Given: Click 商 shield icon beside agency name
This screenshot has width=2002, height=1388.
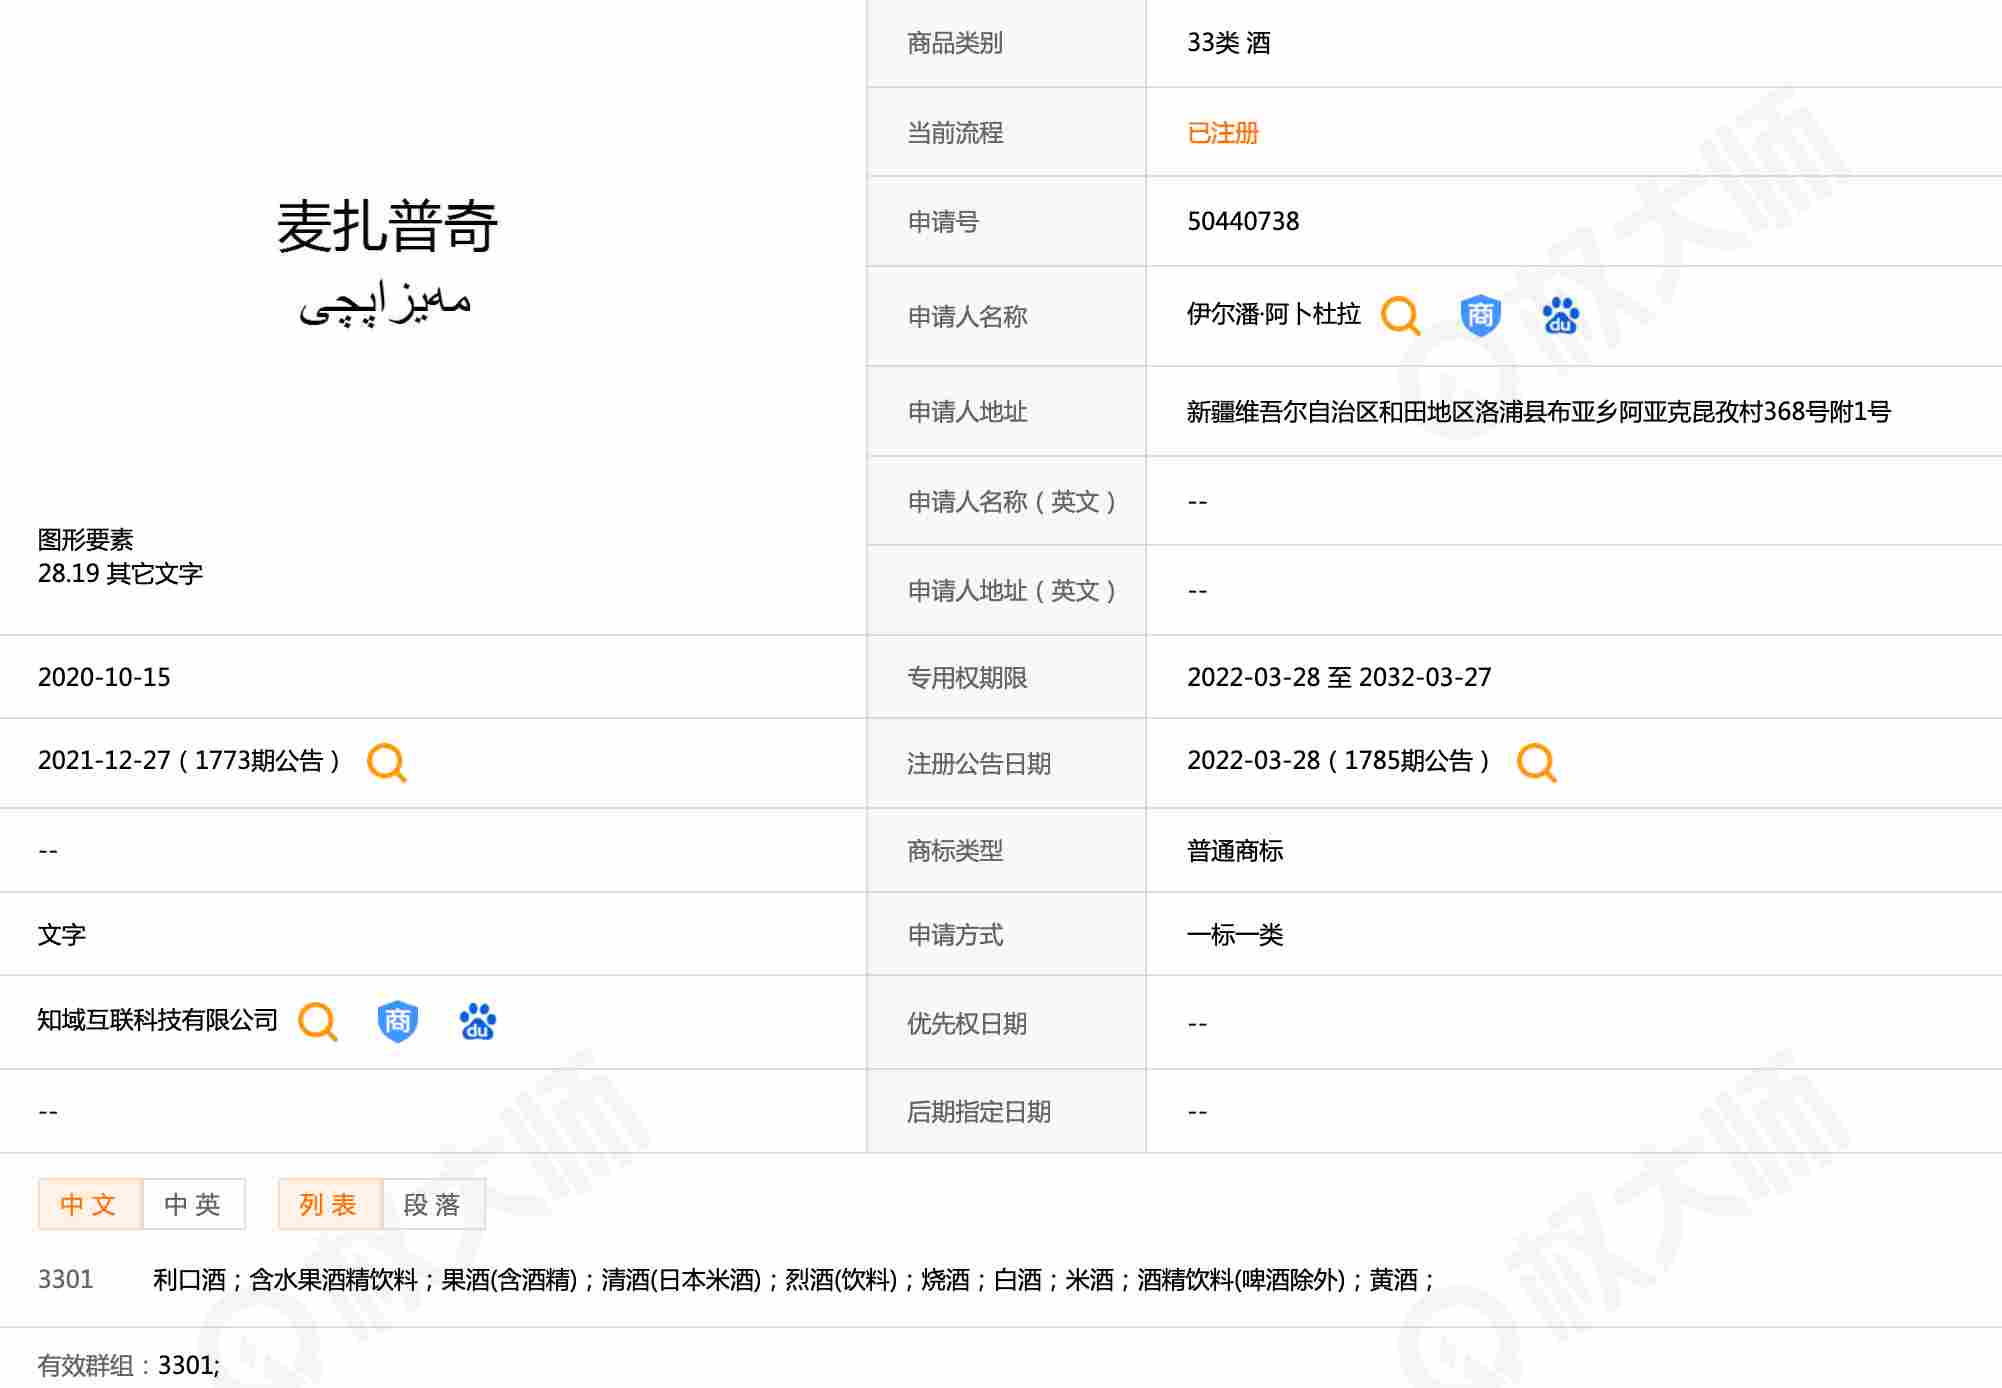Looking at the screenshot, I should coord(397,1021).
